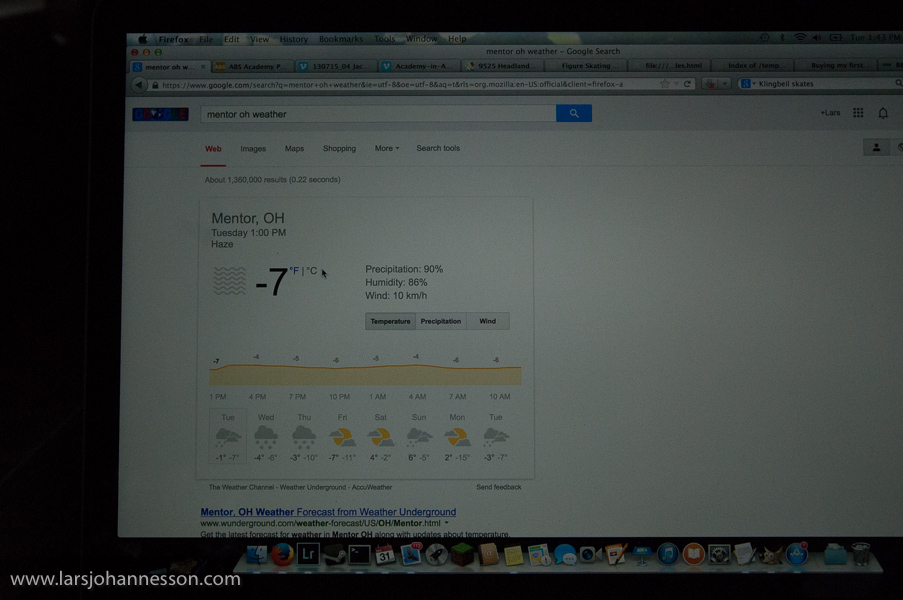Launch Lightroom from the dock
Image resolution: width=903 pixels, height=600 pixels.
click(309, 553)
